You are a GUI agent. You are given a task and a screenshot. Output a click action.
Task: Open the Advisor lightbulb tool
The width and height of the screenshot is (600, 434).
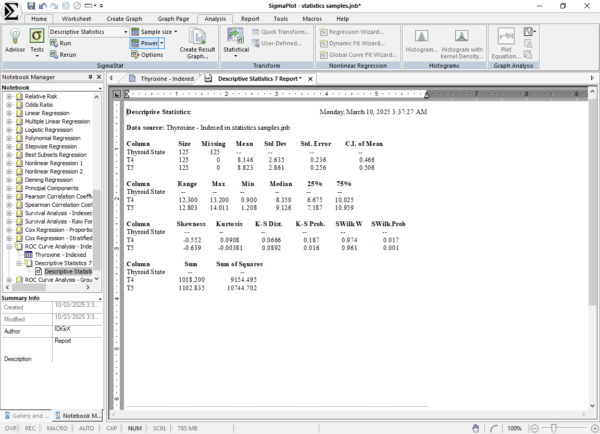(x=15, y=41)
